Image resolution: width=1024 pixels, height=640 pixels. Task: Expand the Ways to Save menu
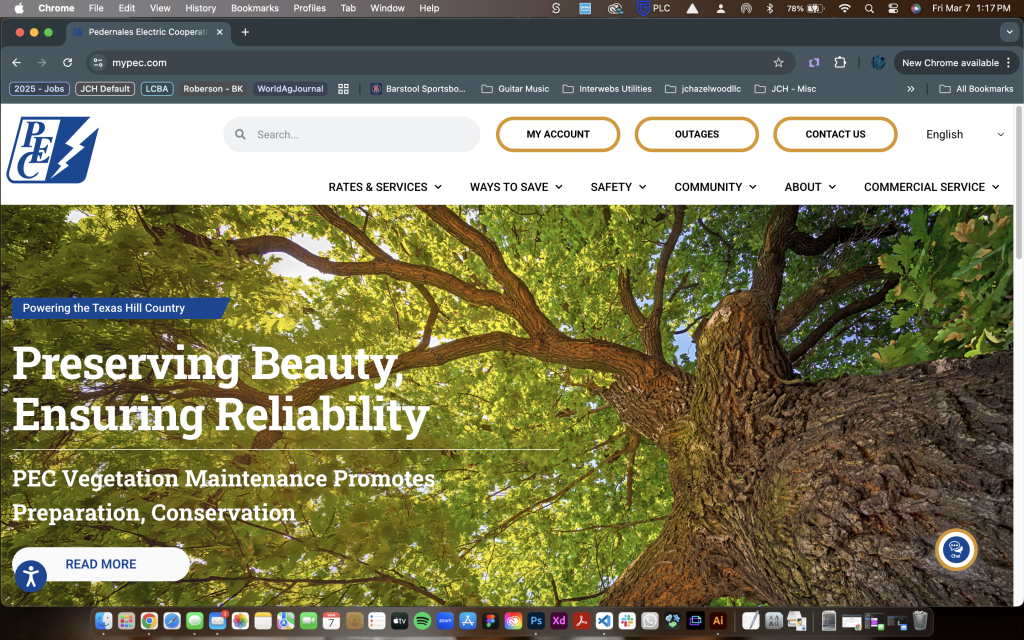pyautogui.click(x=516, y=187)
